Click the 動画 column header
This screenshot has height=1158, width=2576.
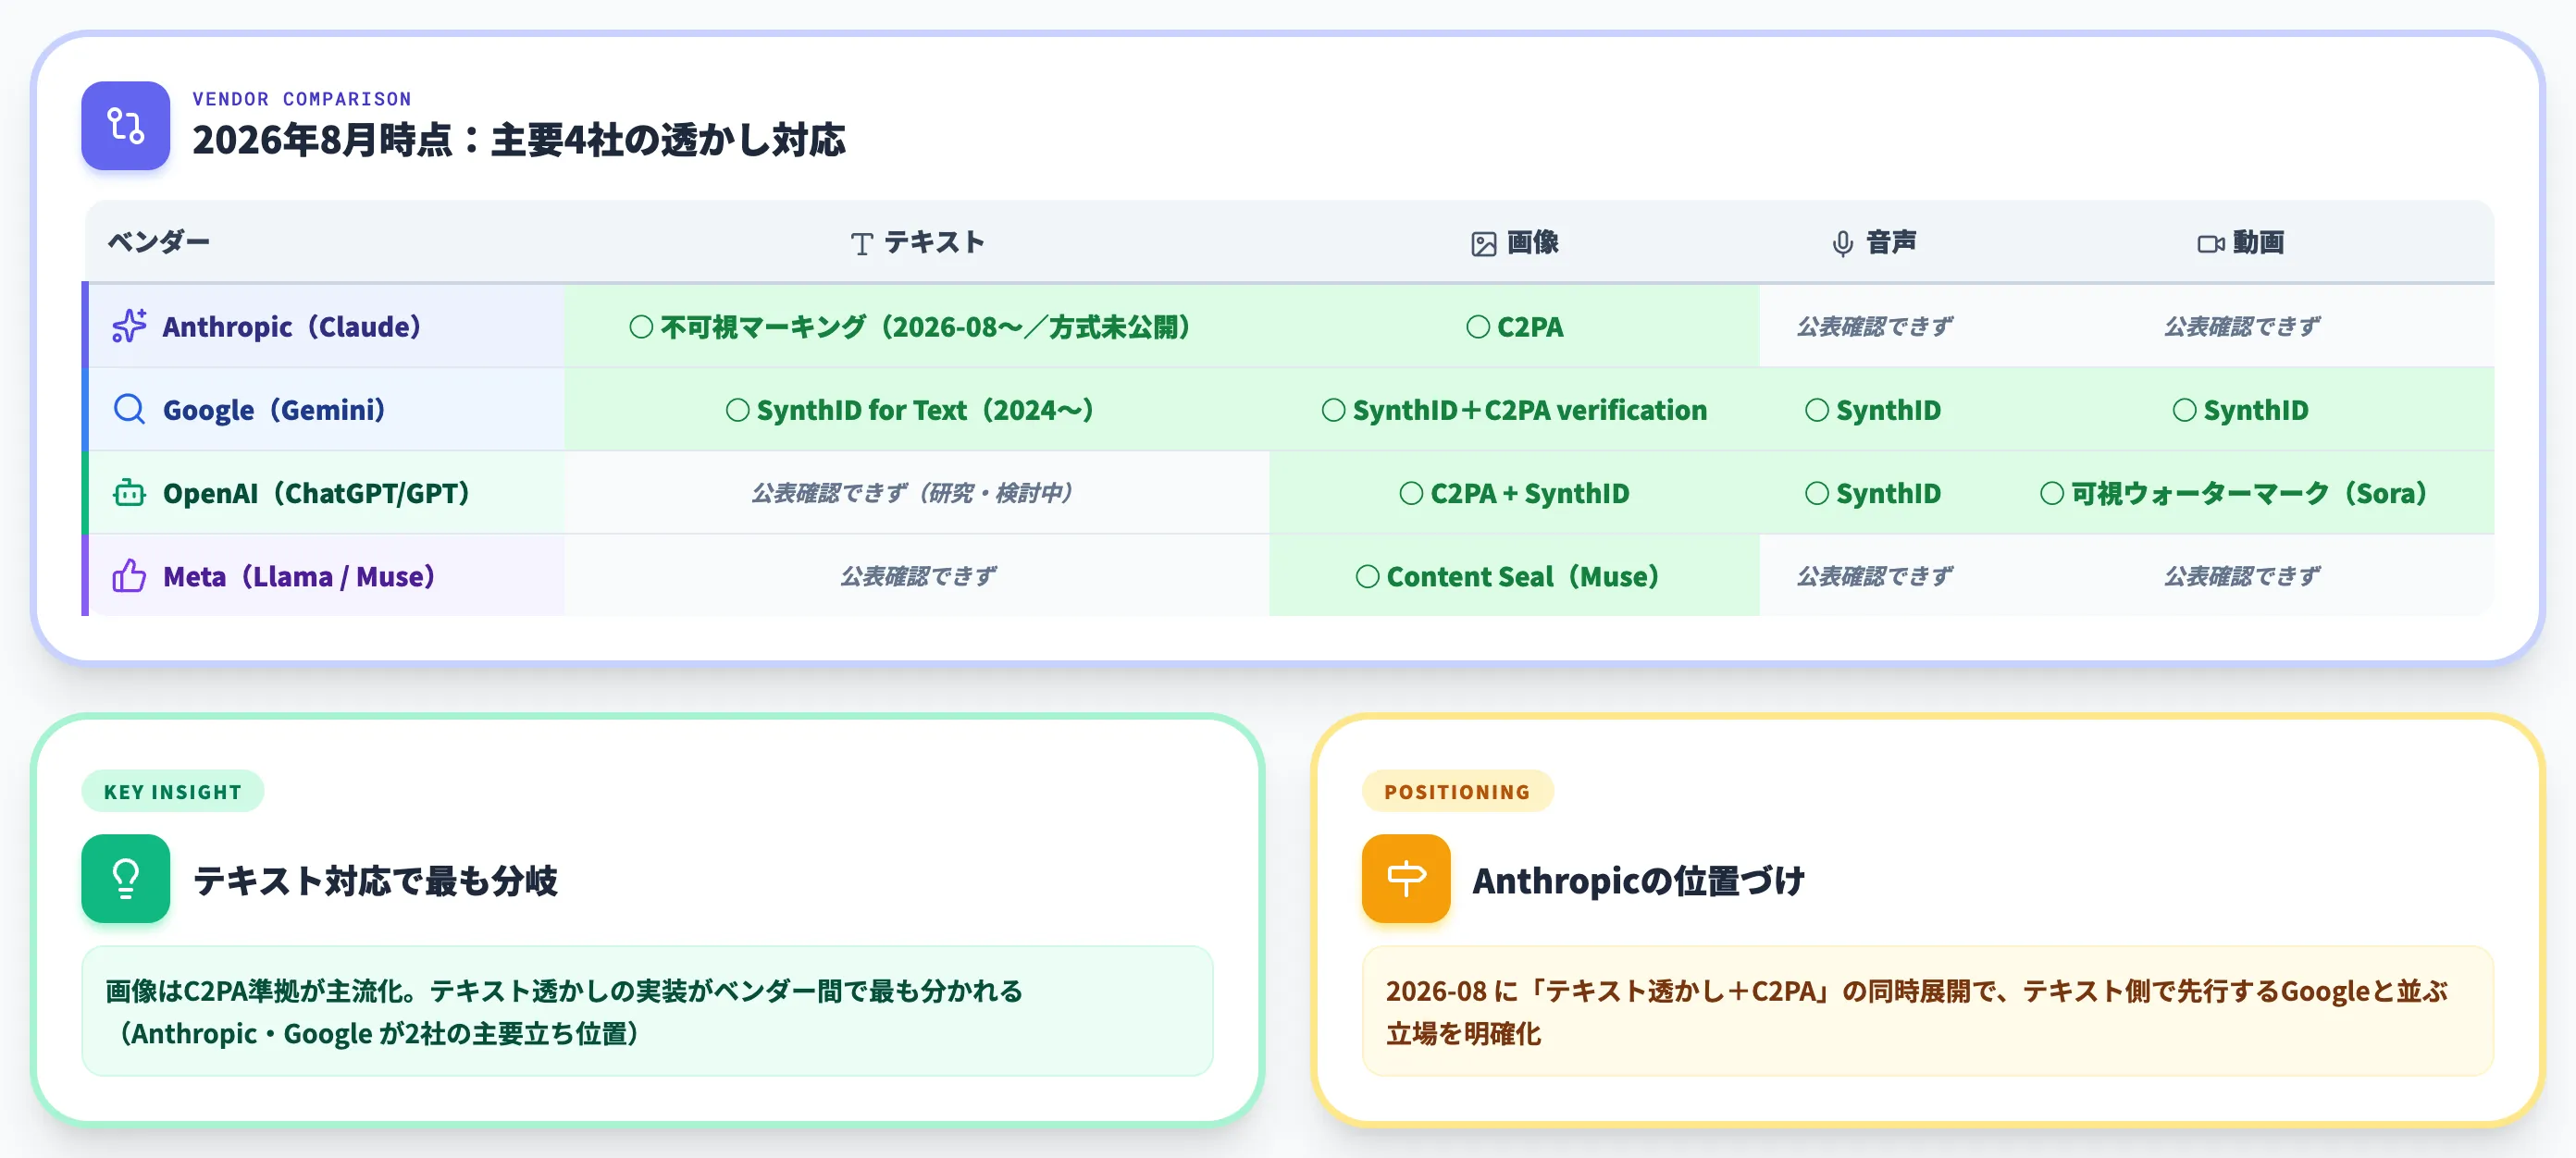tap(2241, 242)
